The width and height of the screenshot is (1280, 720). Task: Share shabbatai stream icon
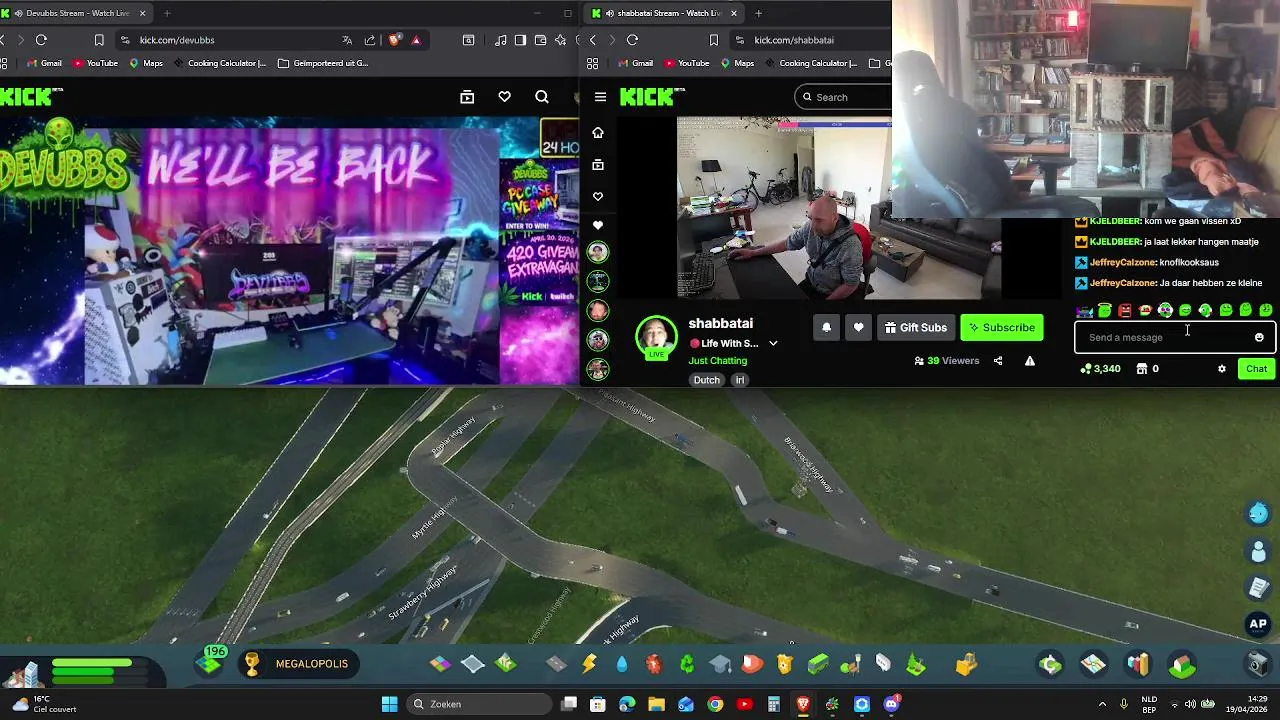(x=998, y=361)
